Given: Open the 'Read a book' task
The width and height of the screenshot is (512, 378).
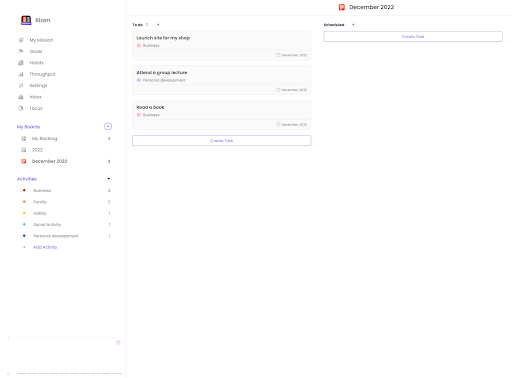Looking at the screenshot, I should point(222,115).
